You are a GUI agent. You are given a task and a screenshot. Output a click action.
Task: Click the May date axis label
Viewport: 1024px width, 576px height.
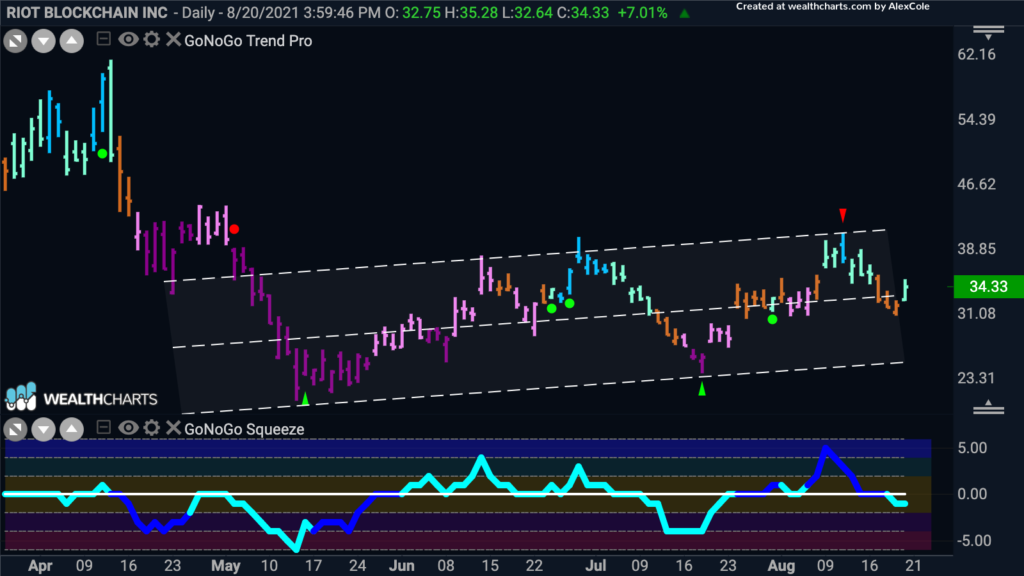226,566
